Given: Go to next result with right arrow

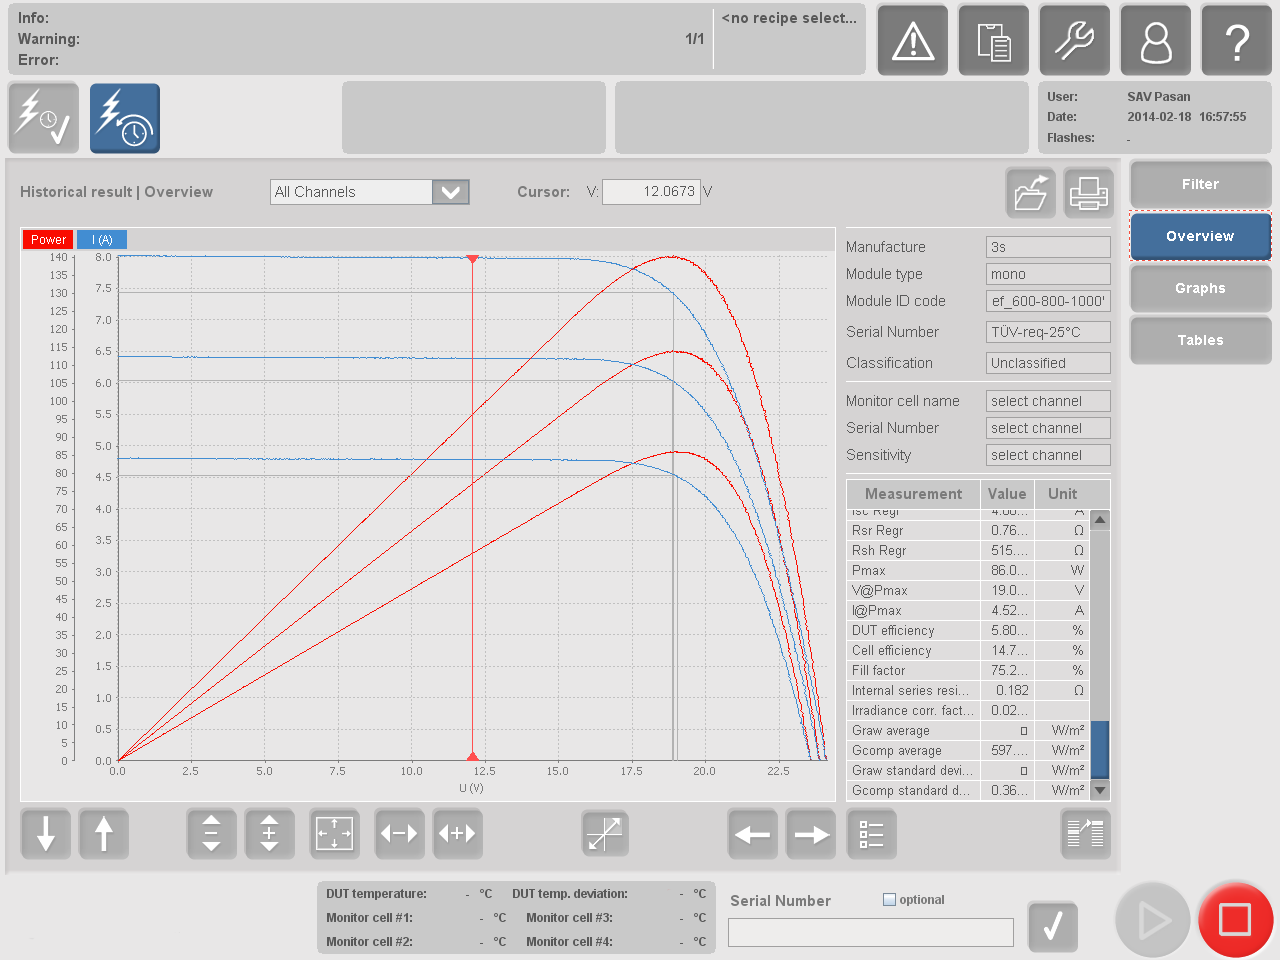Looking at the screenshot, I should point(811,833).
